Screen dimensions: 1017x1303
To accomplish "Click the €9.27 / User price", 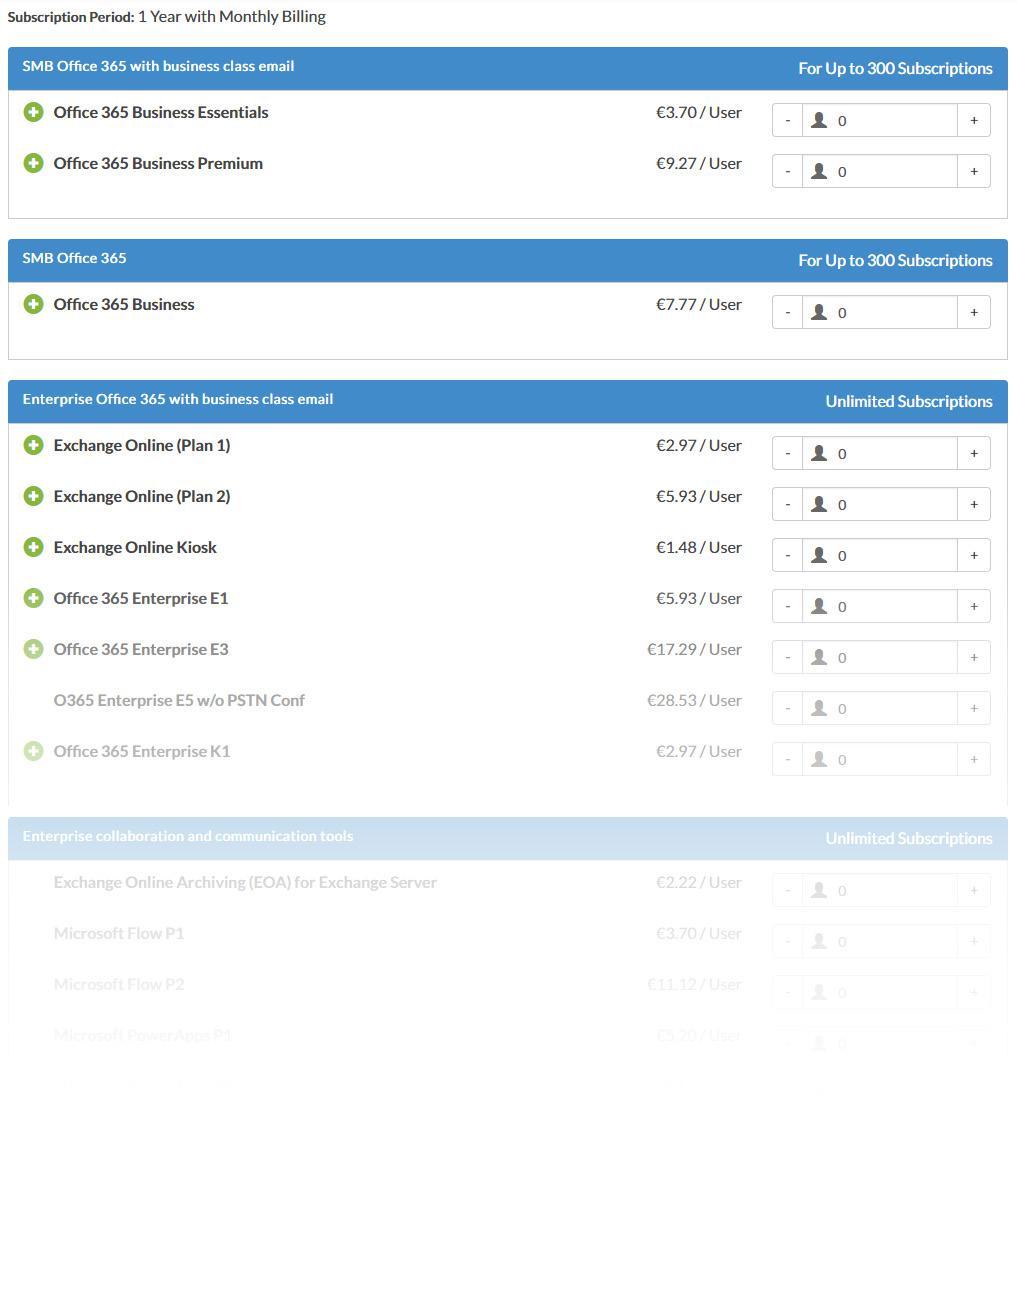I will click(699, 163).
